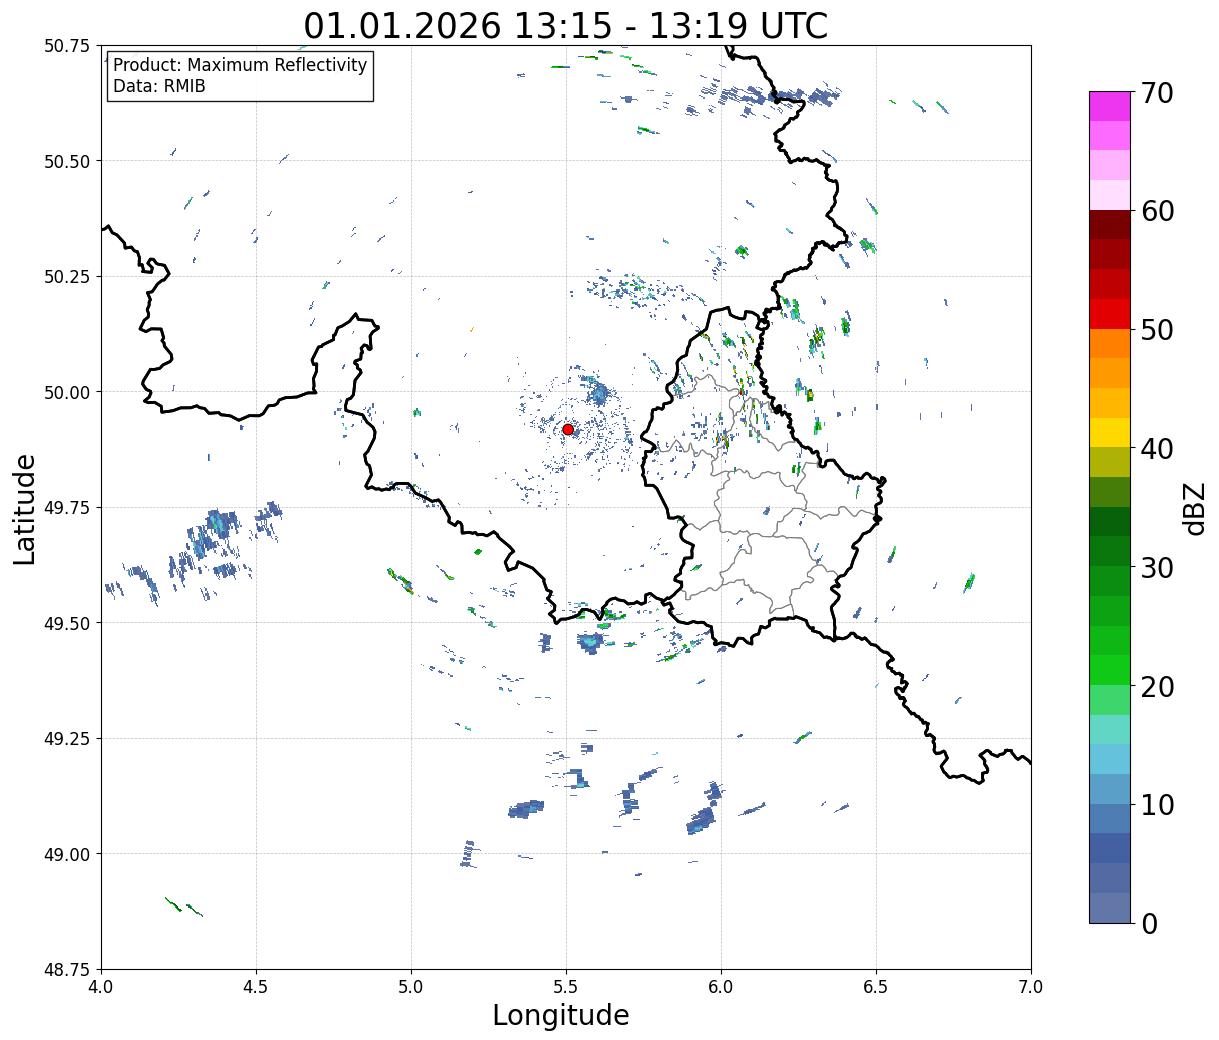The image size is (1219, 1040).
Task: Click the 7.0 longitude tick label
Action: click(1031, 987)
